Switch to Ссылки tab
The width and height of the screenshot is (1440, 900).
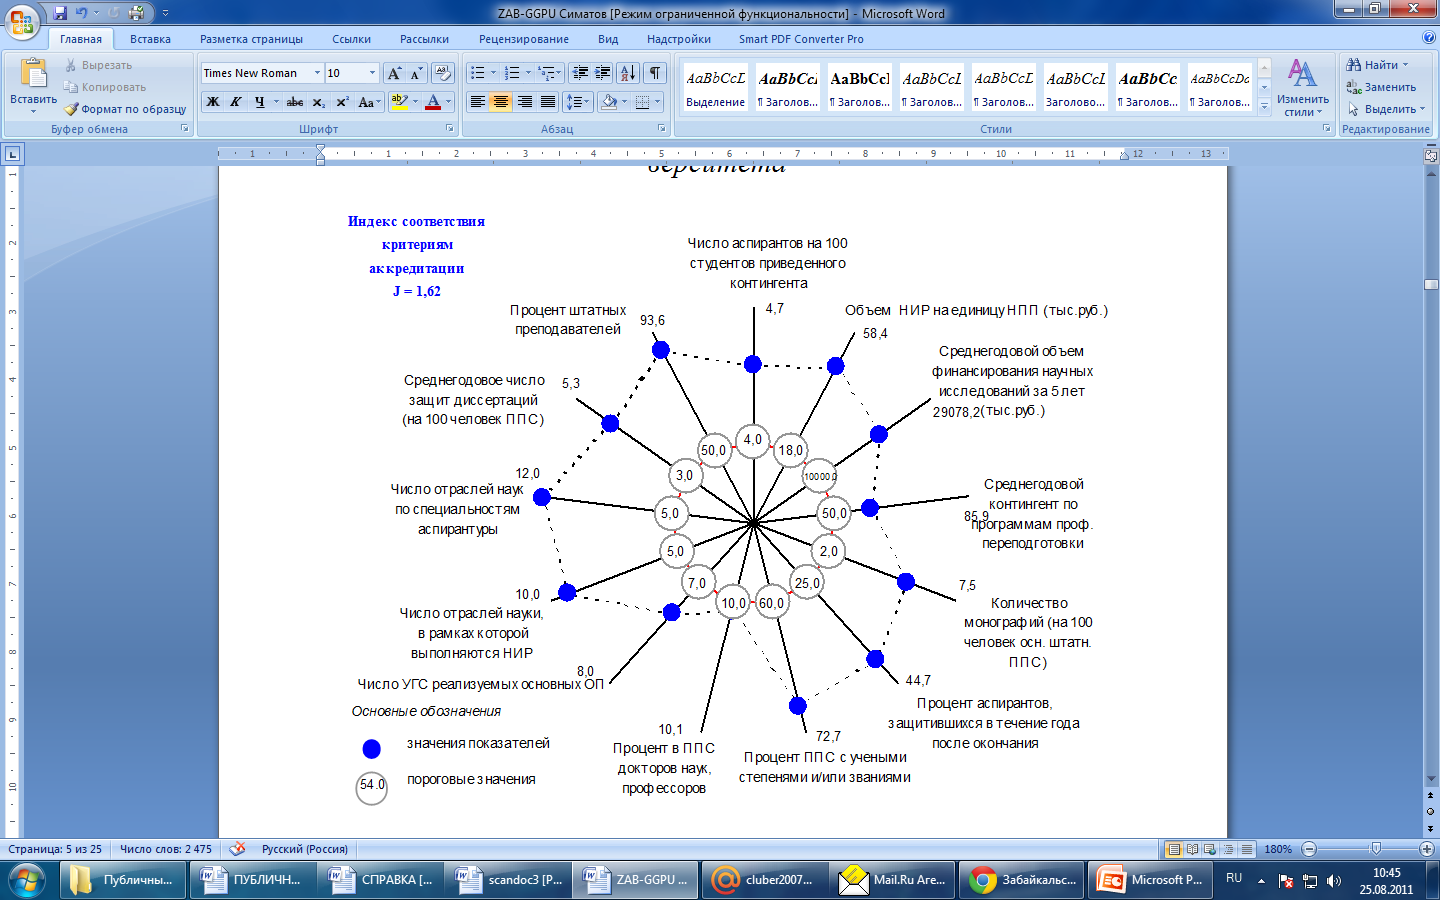tap(352, 39)
